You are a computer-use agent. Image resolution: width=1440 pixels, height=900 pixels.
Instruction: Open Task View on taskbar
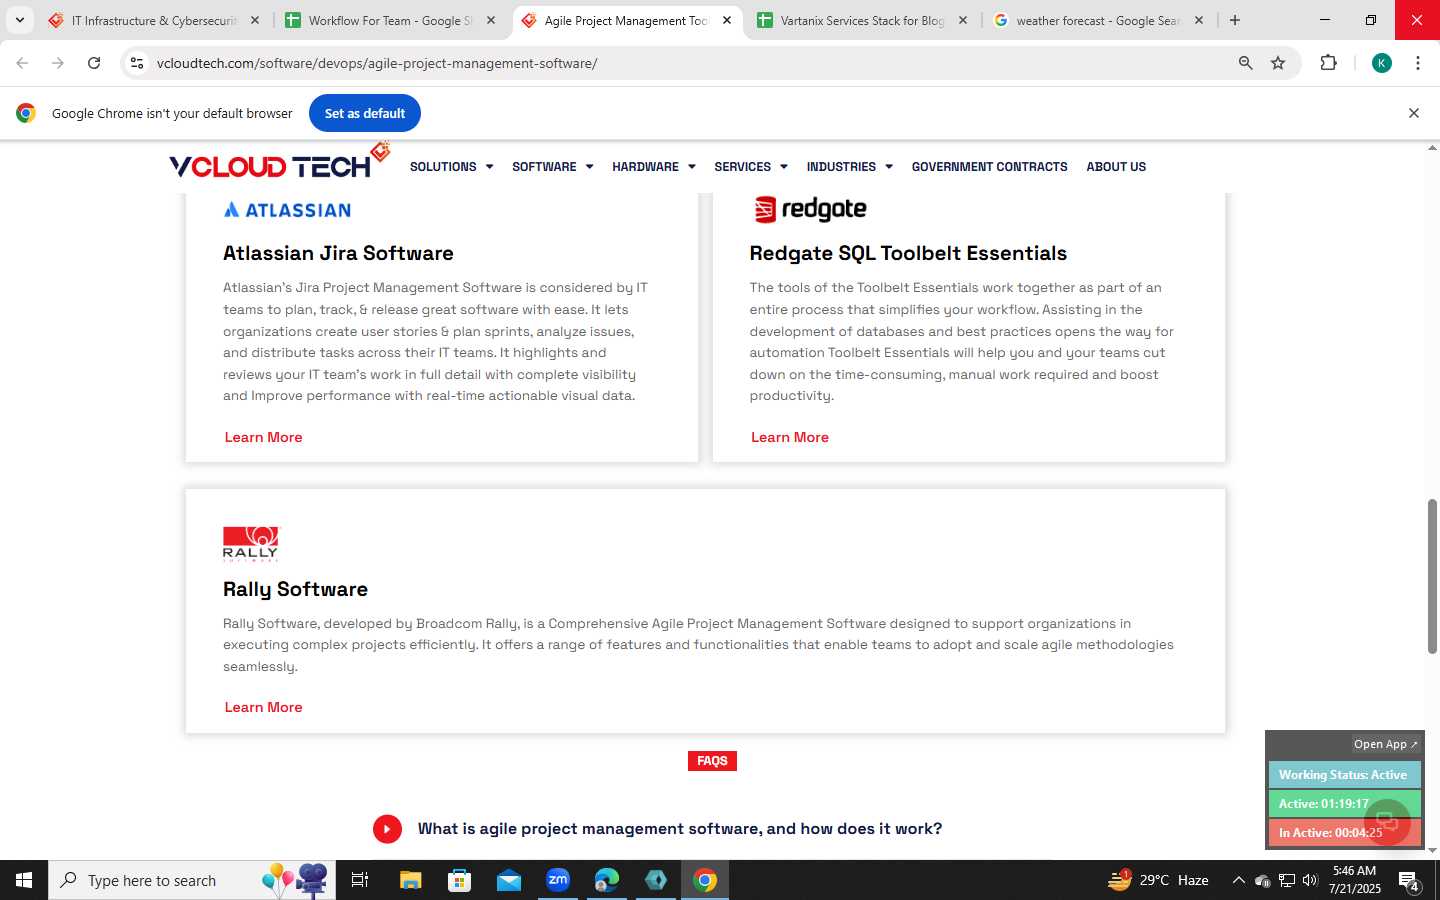point(360,880)
